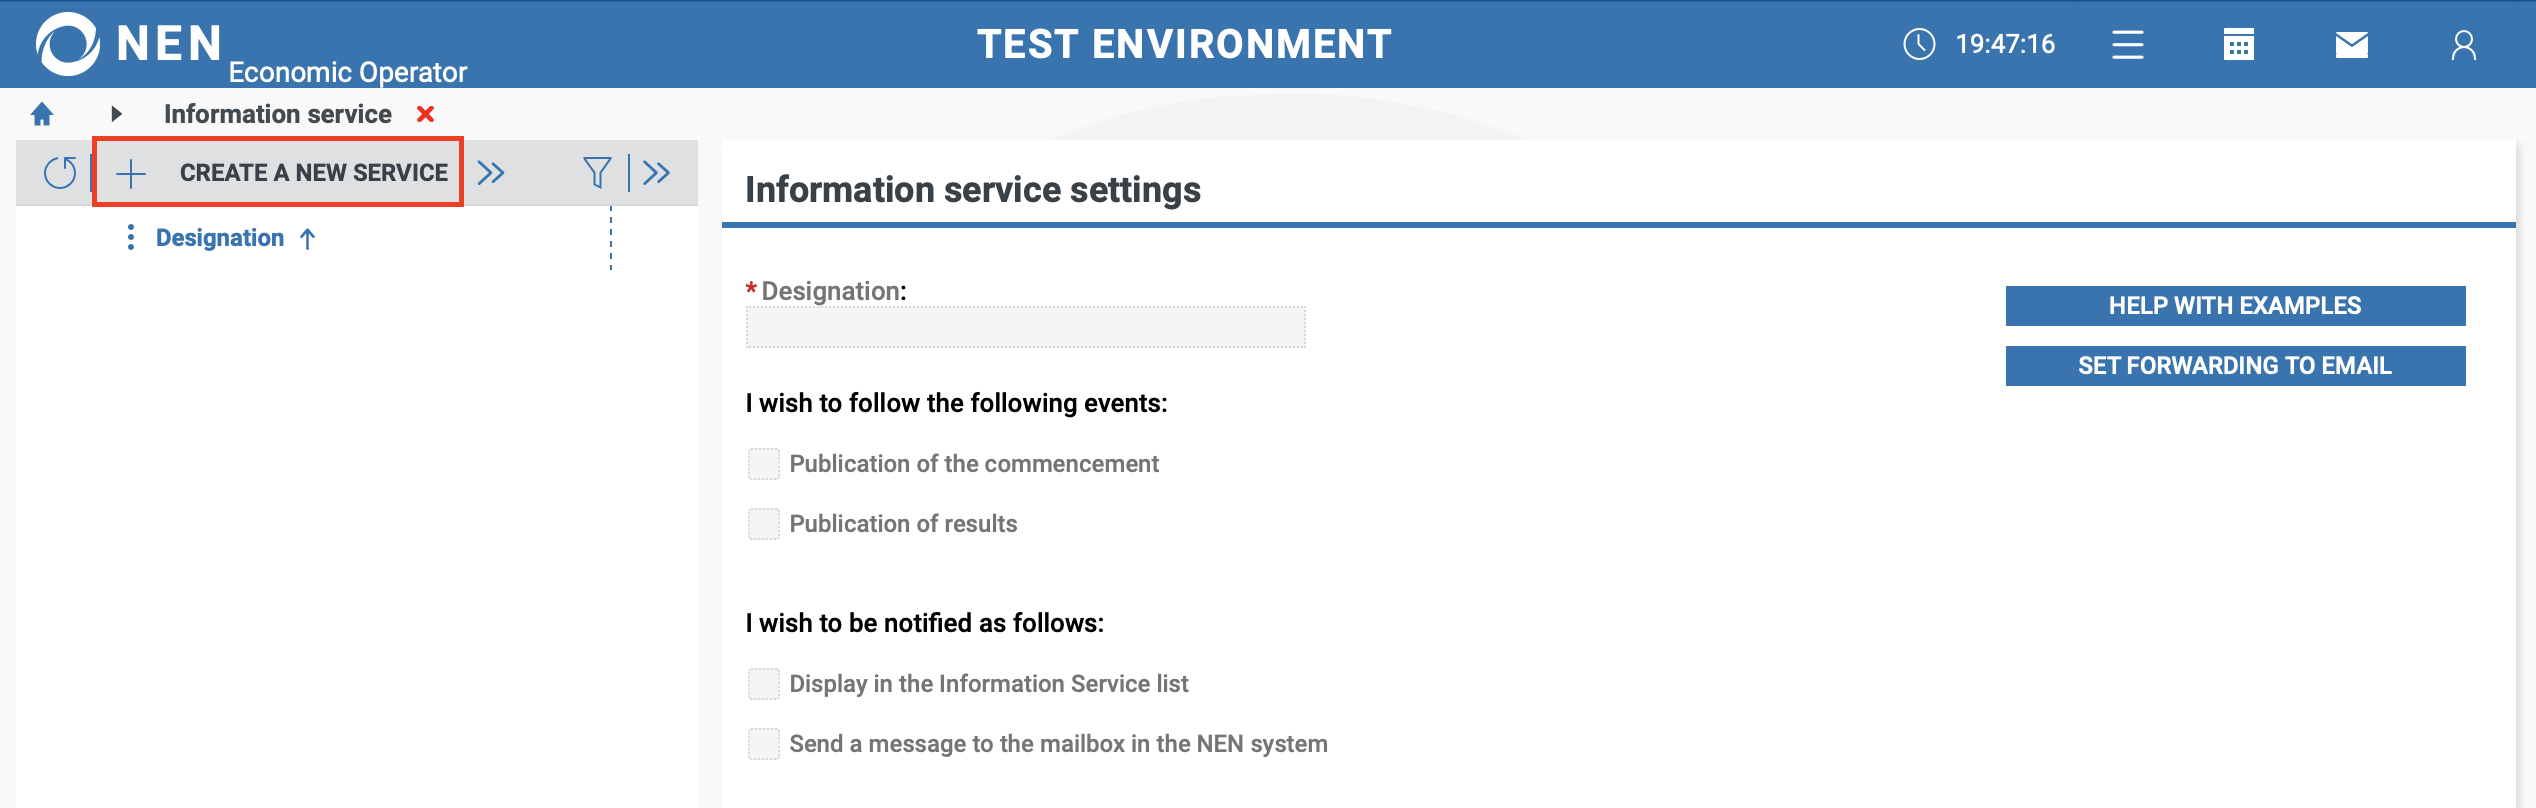This screenshot has height=808, width=2536.
Task: Refresh the information service list
Action: pos(60,173)
